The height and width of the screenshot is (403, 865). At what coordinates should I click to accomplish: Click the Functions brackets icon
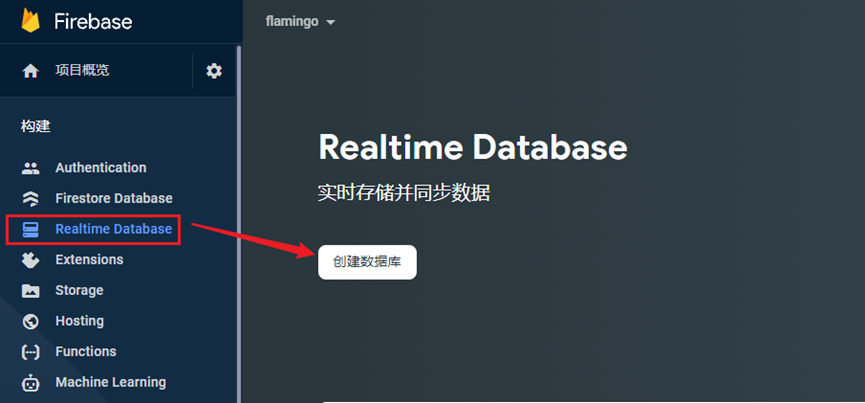(x=30, y=352)
